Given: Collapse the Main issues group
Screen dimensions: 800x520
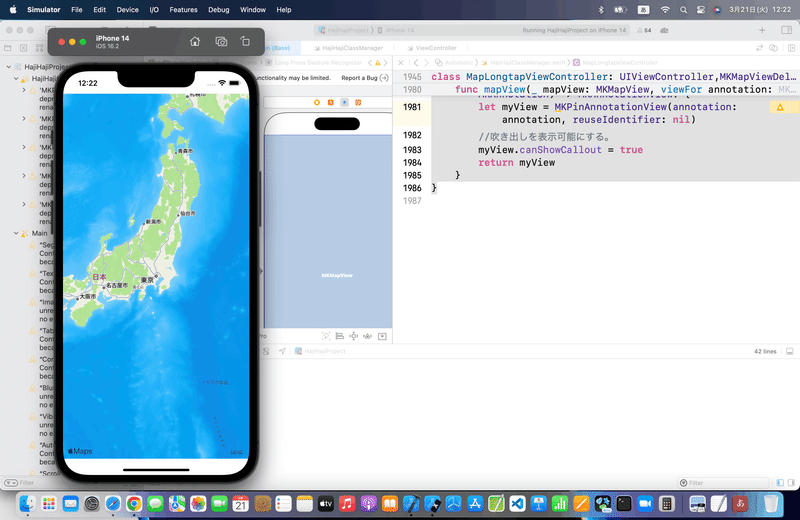Looking at the screenshot, I should (16, 233).
